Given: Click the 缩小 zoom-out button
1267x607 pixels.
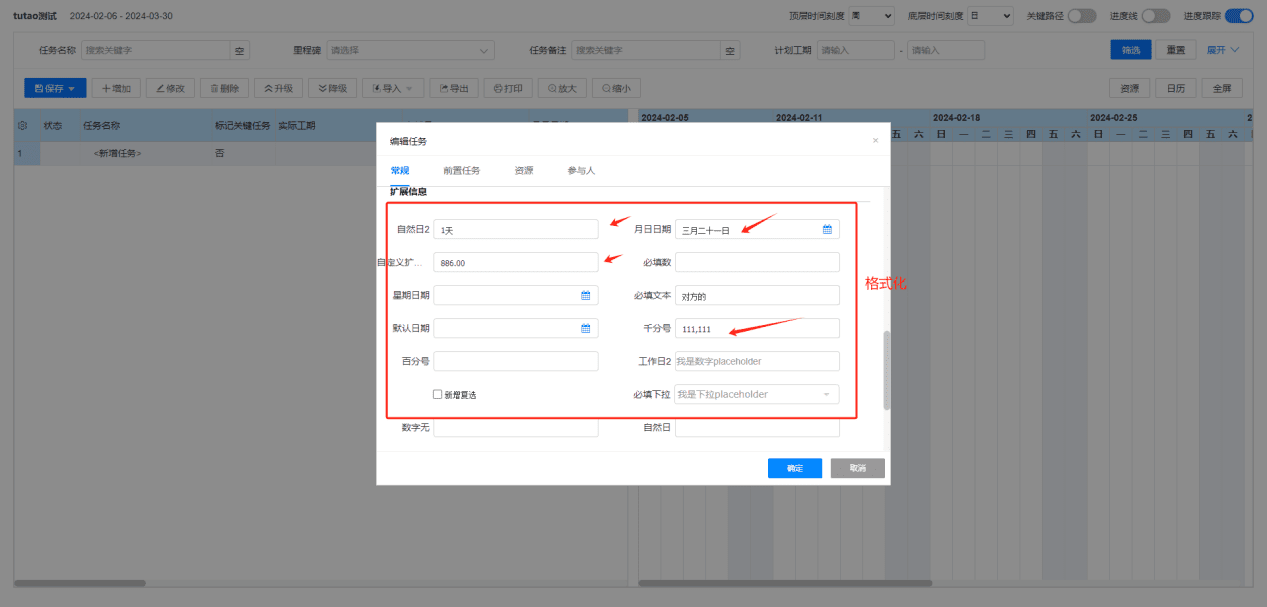Looking at the screenshot, I should pos(616,88).
